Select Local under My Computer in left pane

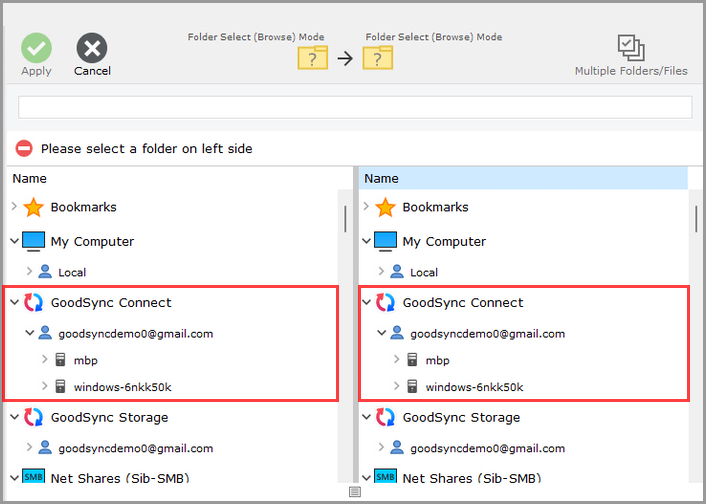72,272
